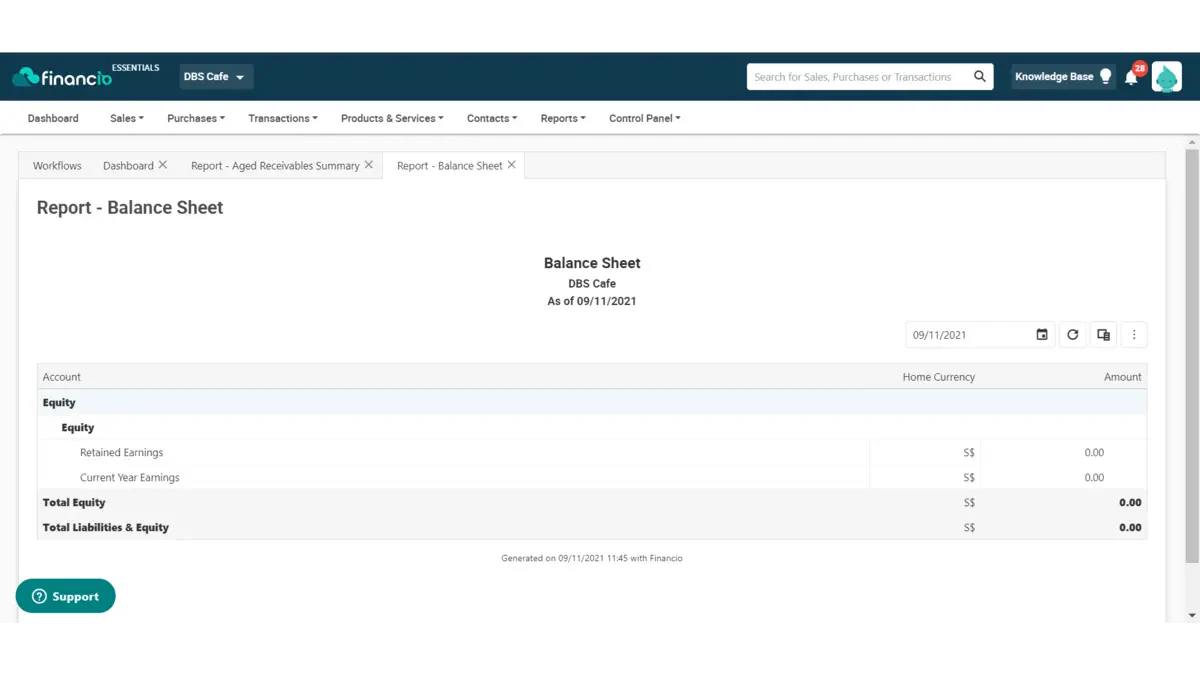The height and width of the screenshot is (675, 1200).
Task: Select the Current Year Earnings row
Action: [592, 478]
